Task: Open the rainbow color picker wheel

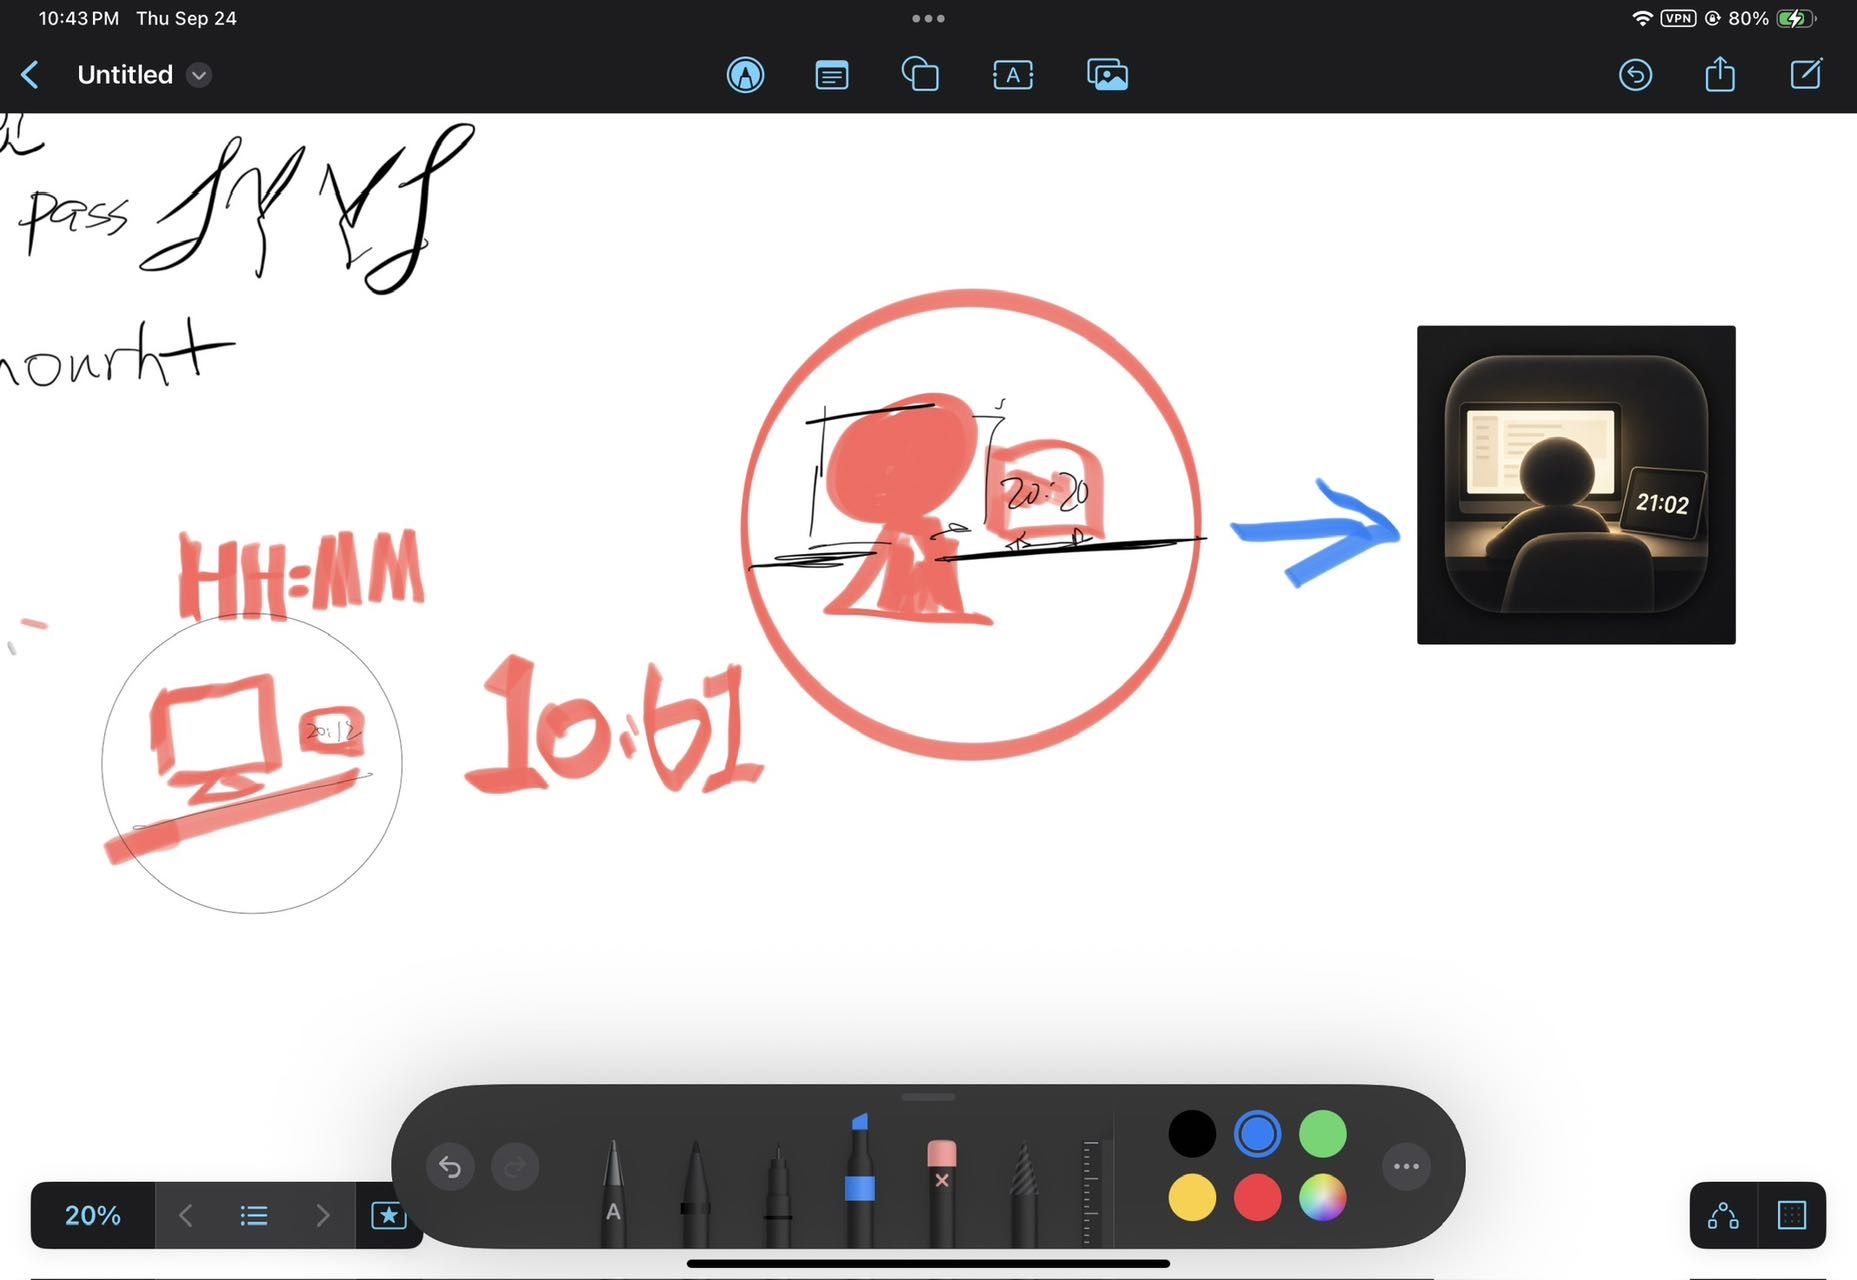Action: point(1322,1197)
